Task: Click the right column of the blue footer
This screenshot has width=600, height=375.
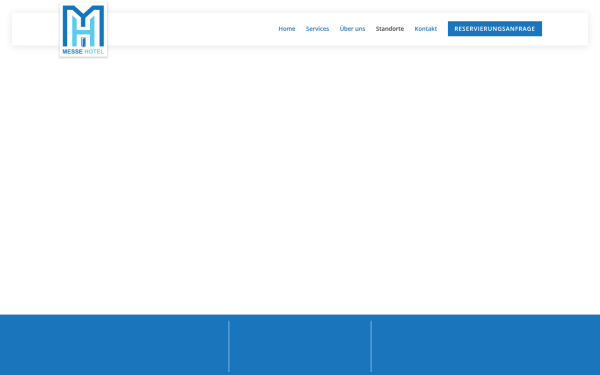Action: click(486, 345)
